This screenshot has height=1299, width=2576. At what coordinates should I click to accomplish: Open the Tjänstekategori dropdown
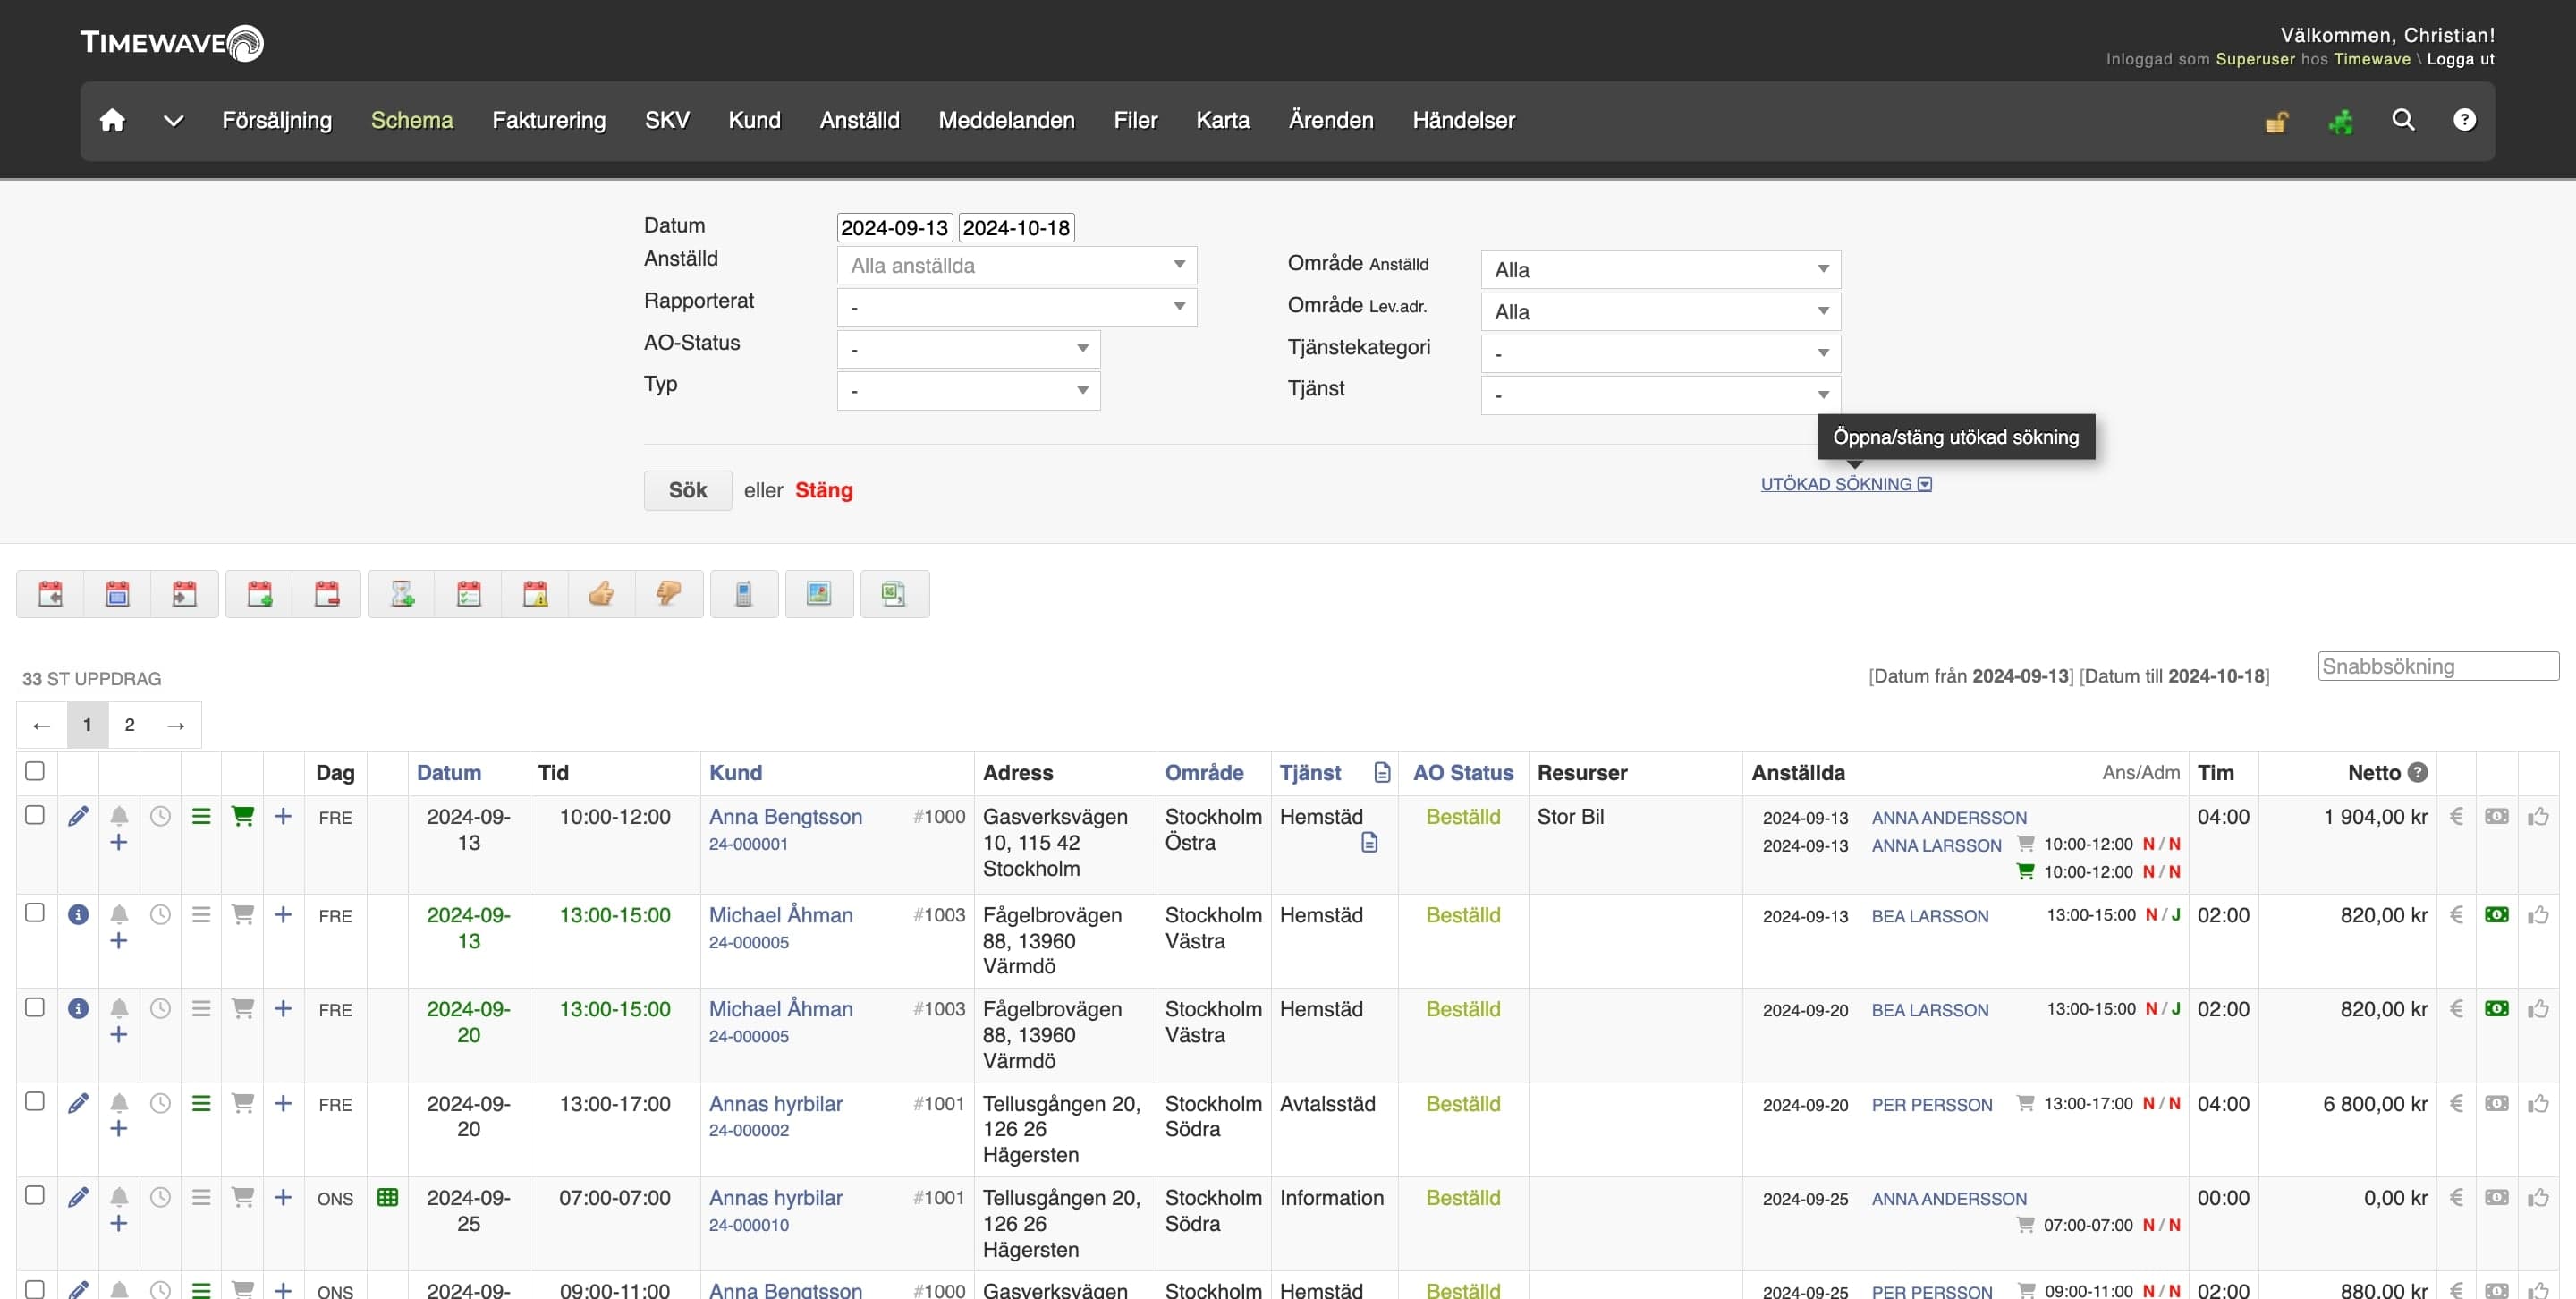pos(1660,353)
